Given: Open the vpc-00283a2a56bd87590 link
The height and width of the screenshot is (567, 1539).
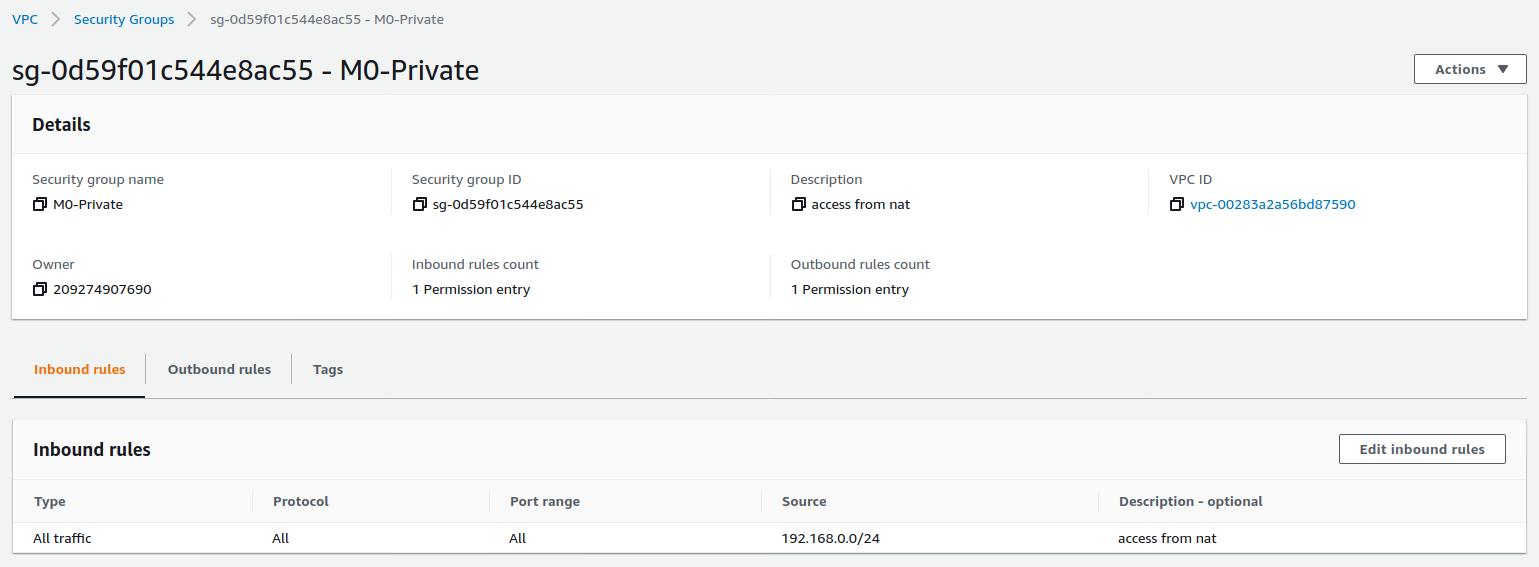Looking at the screenshot, I should pos(1272,205).
